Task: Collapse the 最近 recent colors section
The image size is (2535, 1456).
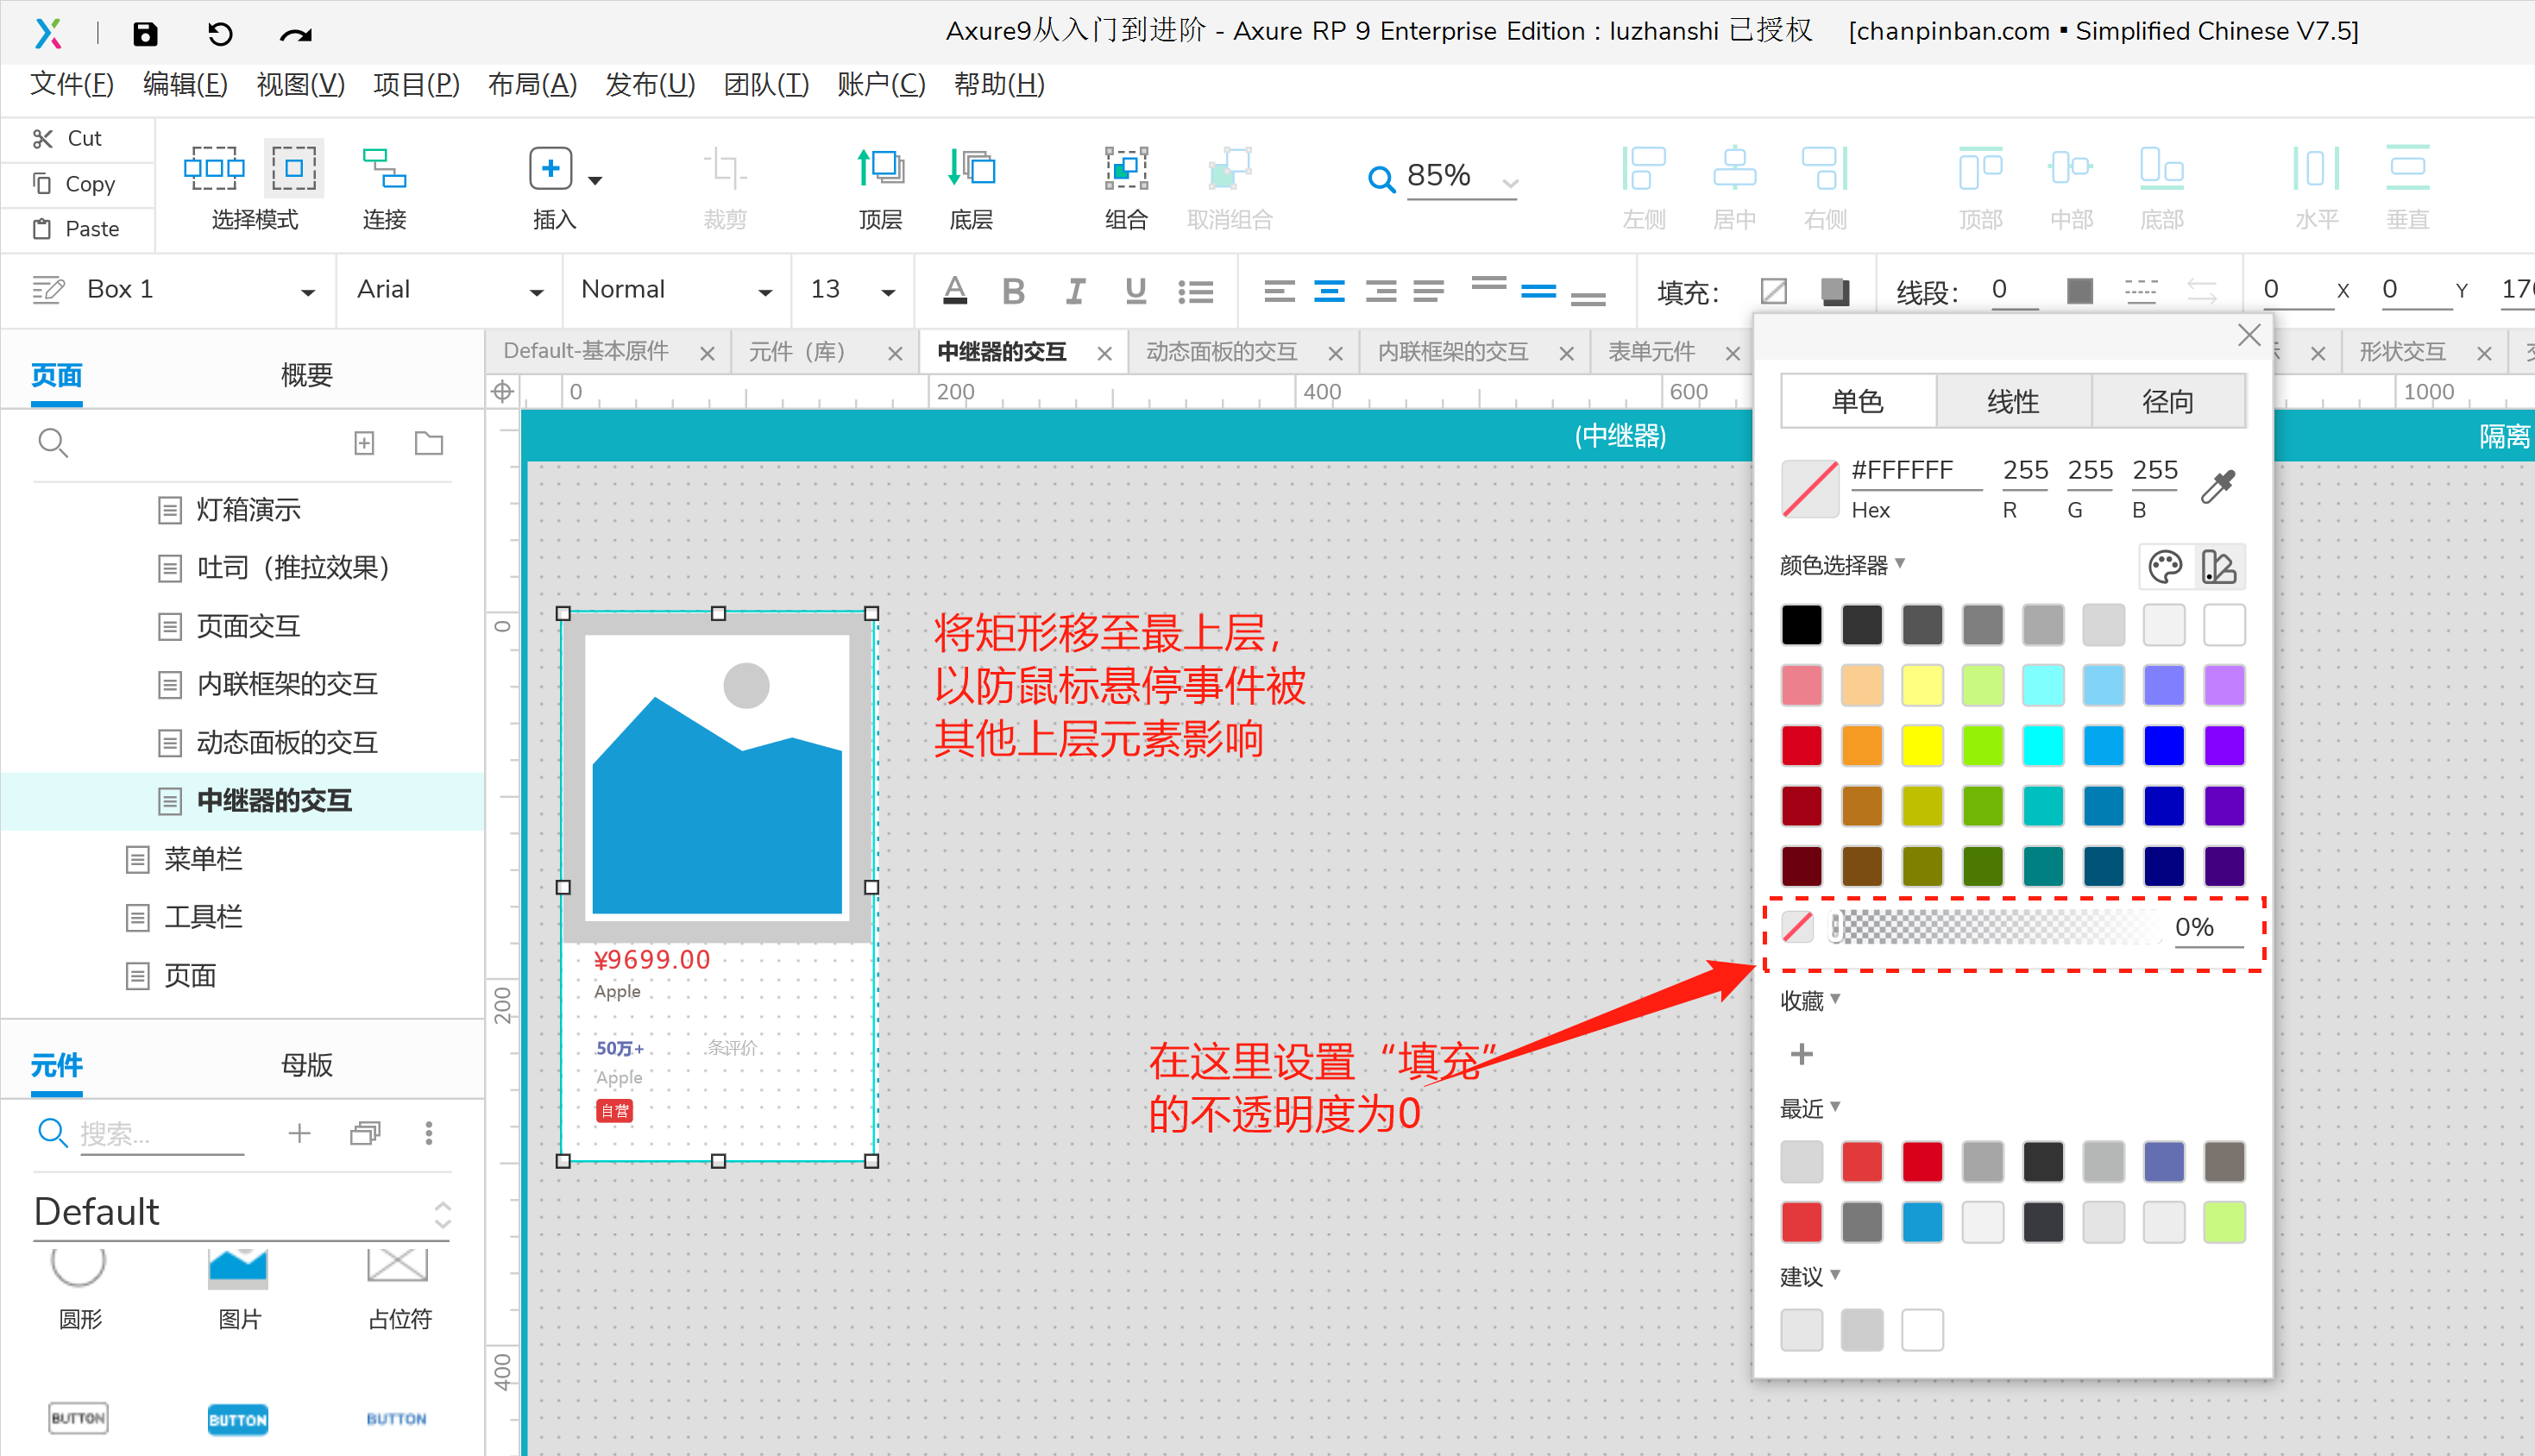Action: 1810,1108
